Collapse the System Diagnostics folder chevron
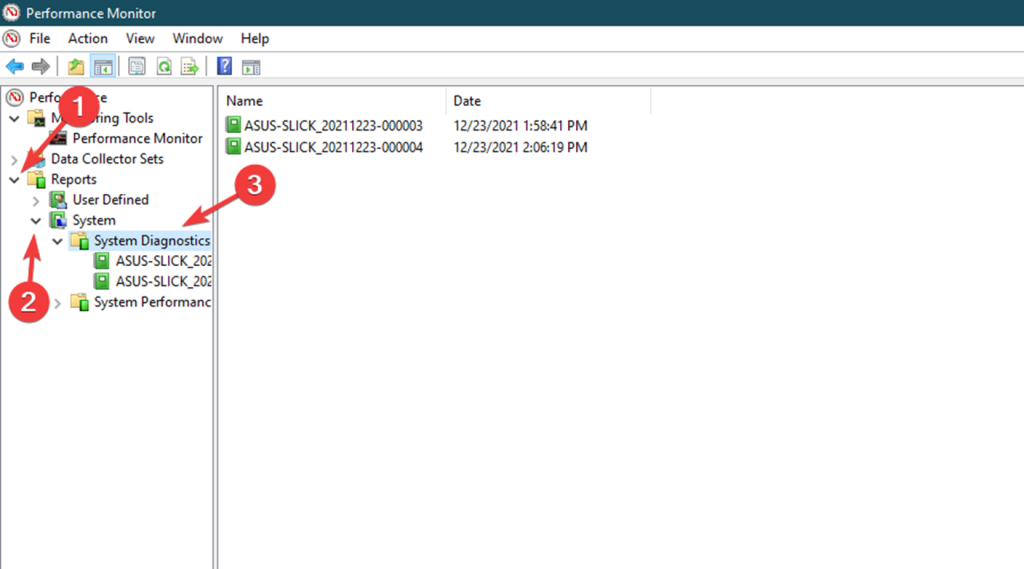This screenshot has width=1024, height=569. click(57, 241)
